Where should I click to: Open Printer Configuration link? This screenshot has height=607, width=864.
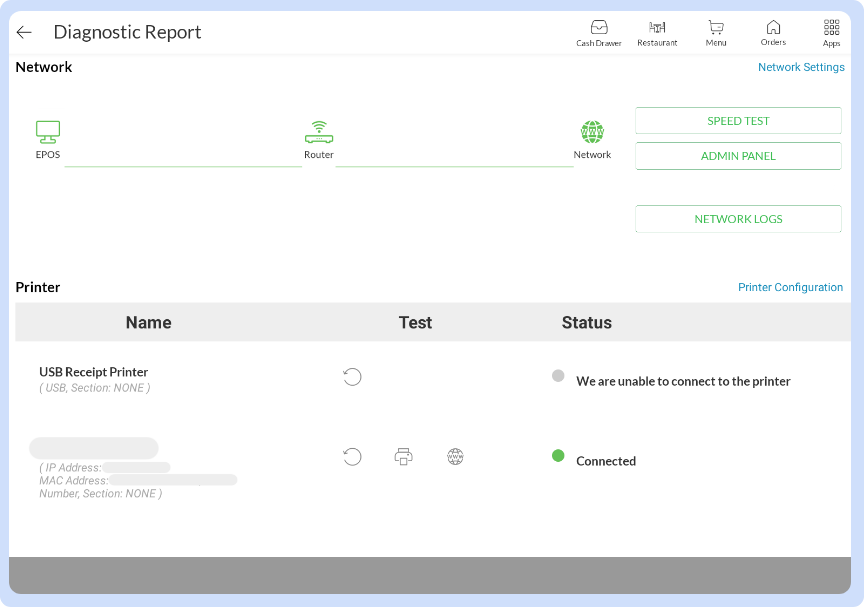(790, 288)
